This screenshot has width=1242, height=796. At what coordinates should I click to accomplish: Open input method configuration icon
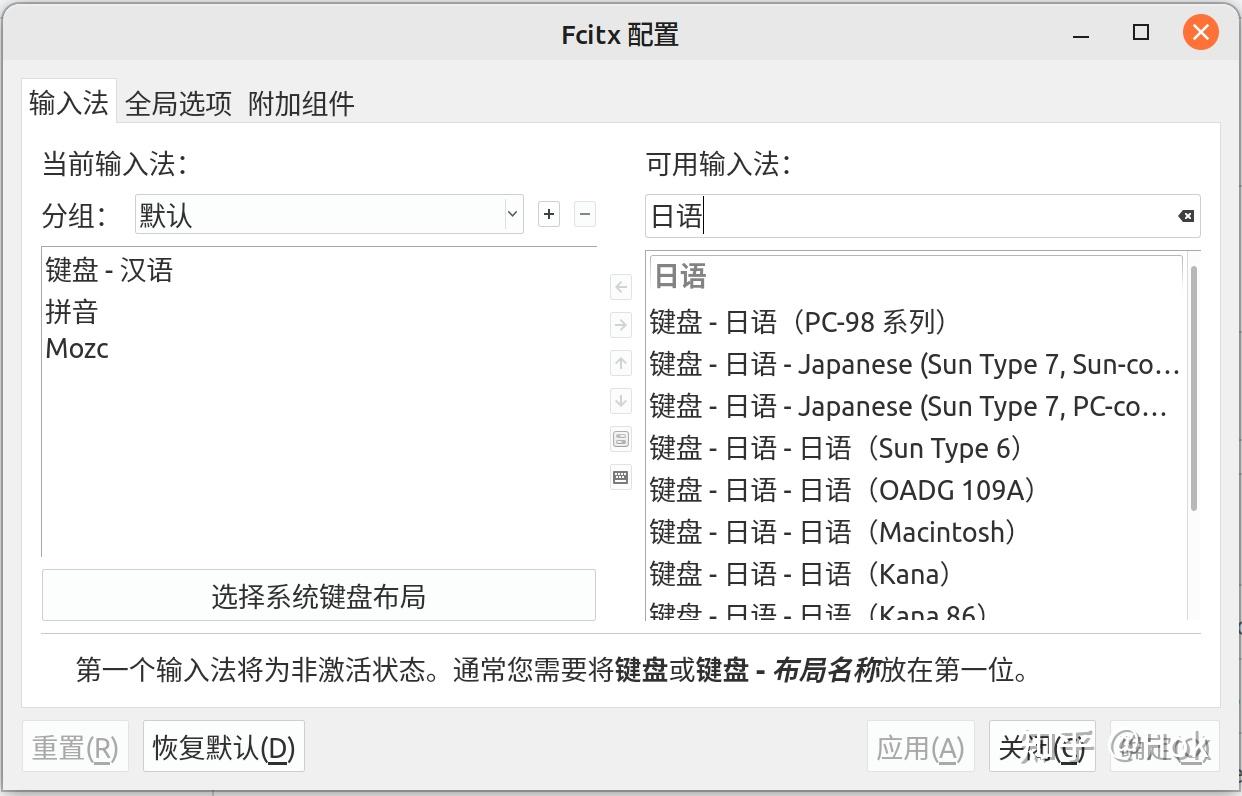[x=620, y=438]
